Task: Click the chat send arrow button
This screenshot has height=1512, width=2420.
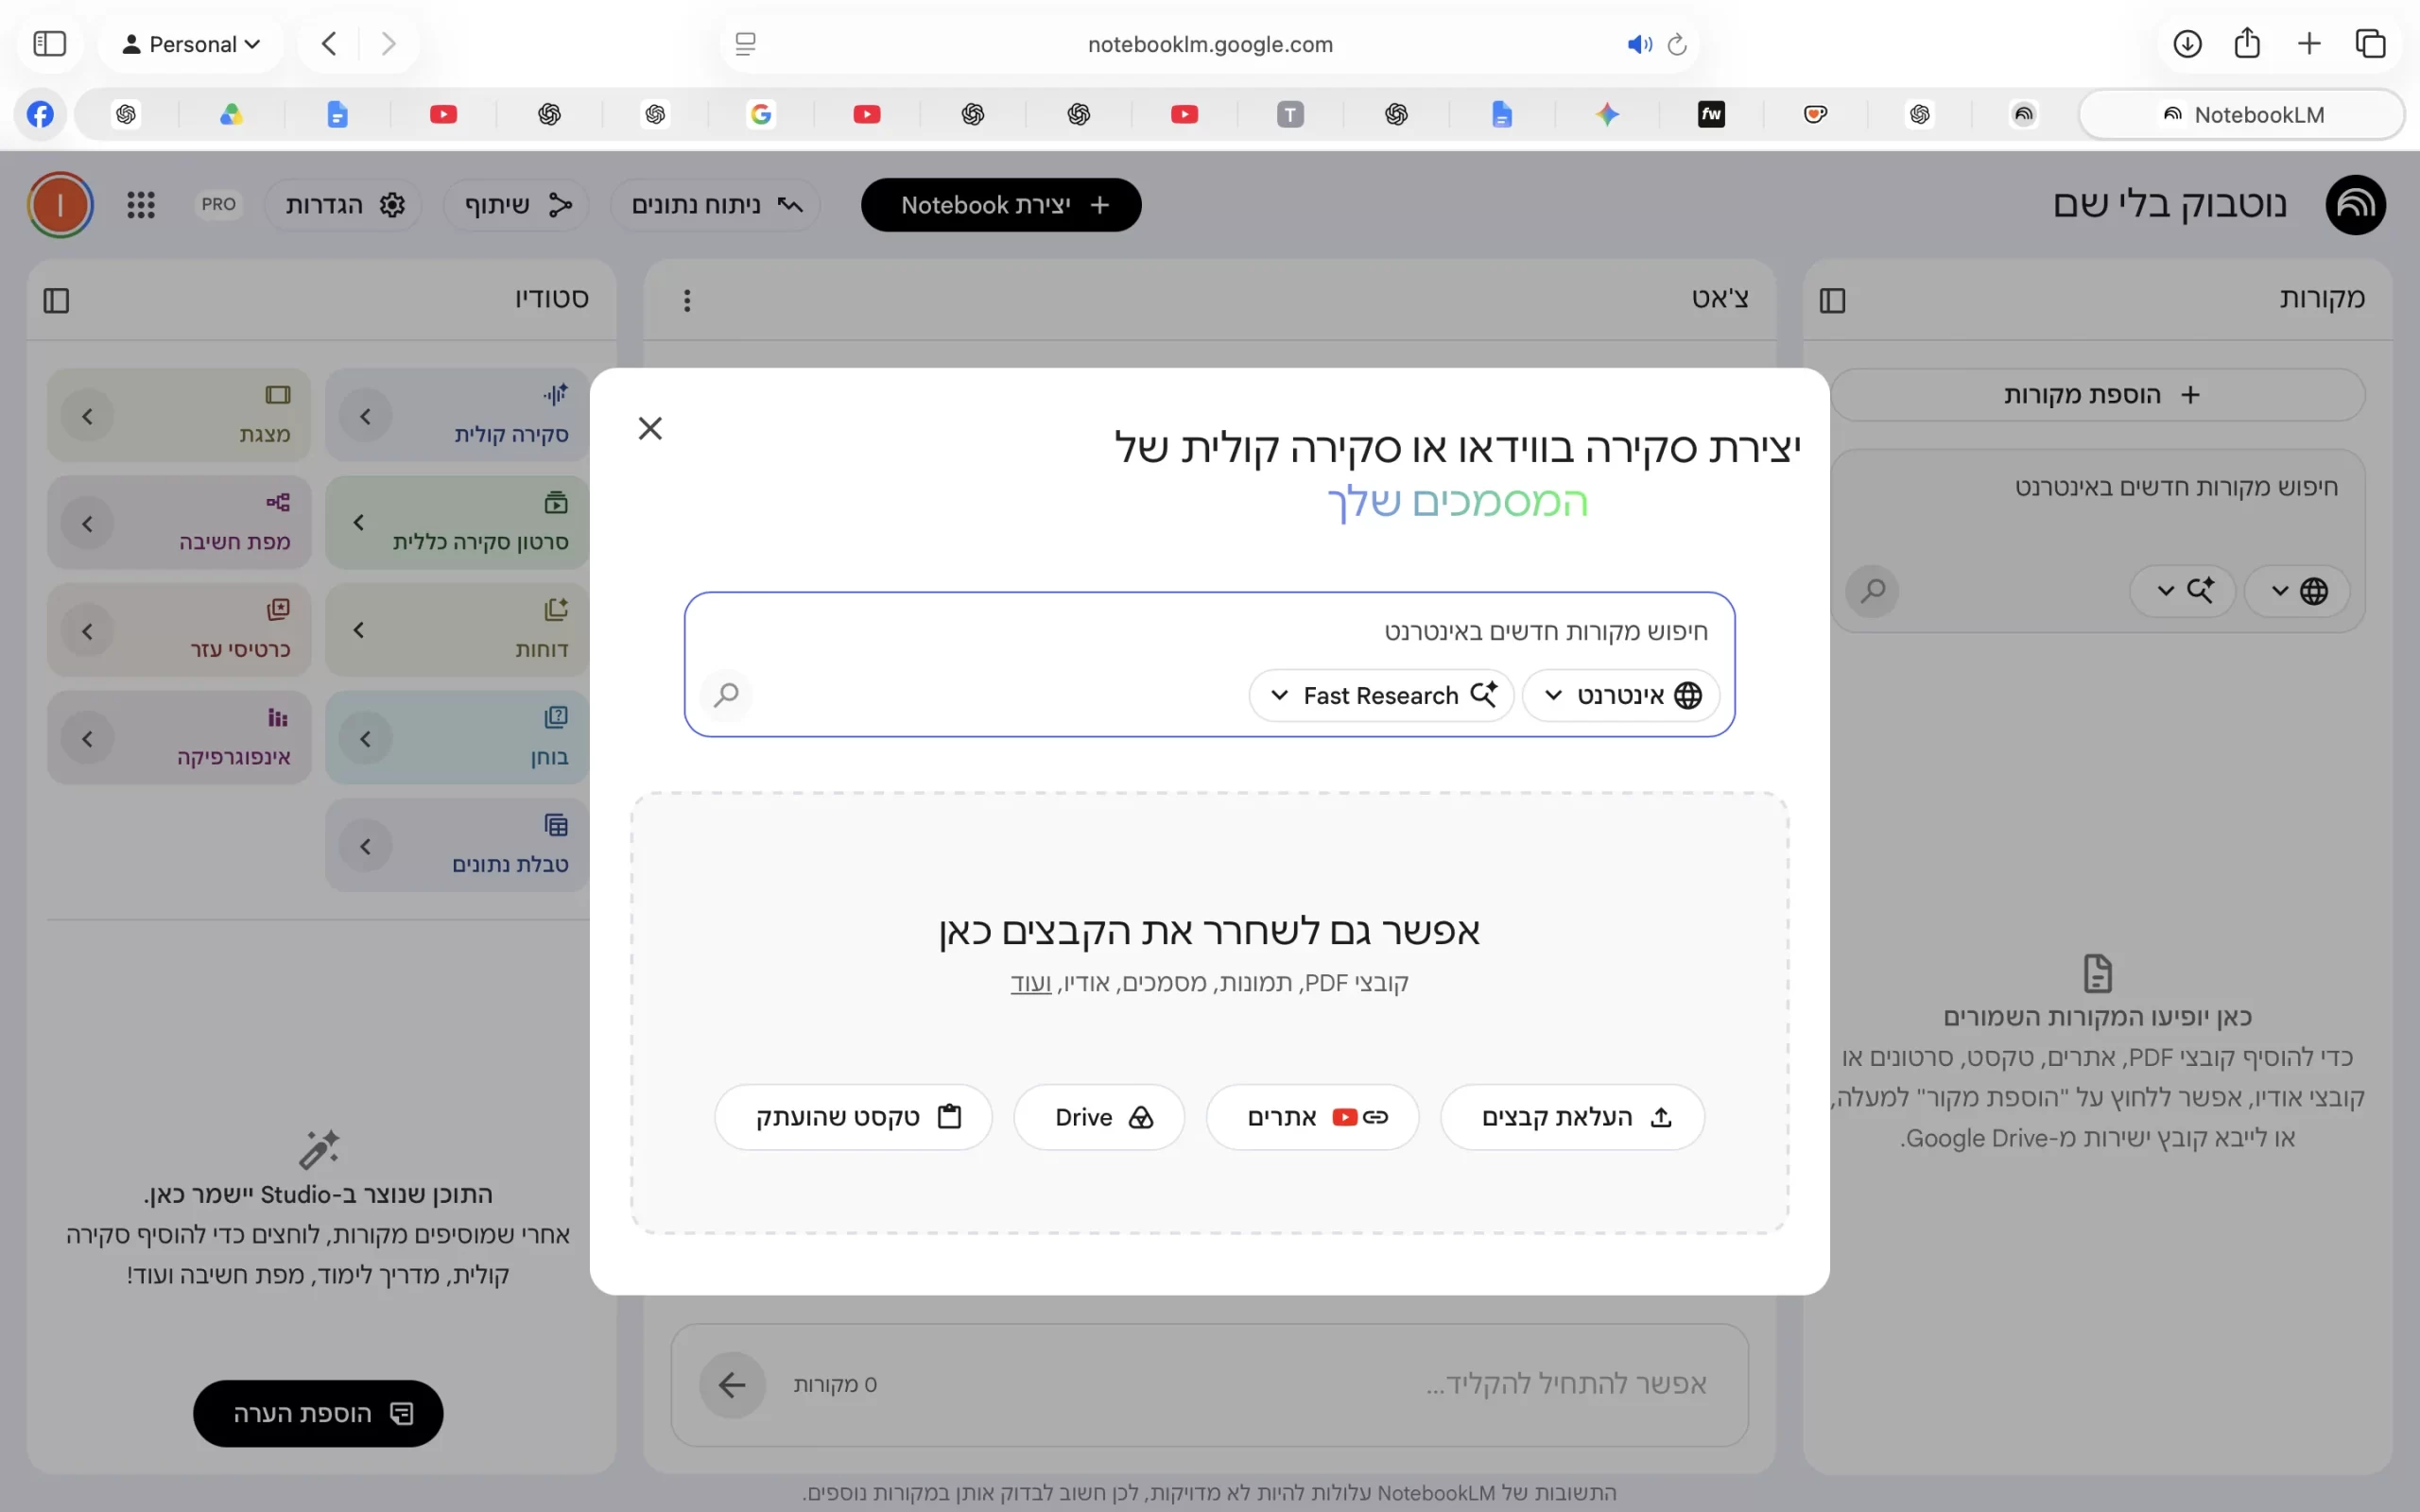Action: (x=732, y=1385)
